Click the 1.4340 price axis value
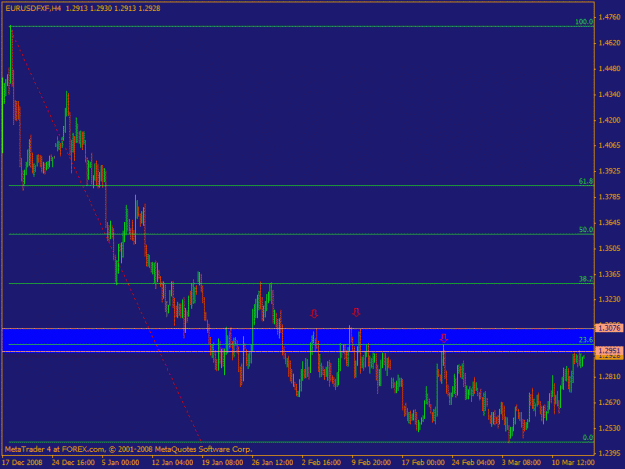Screen dimensions: 625x469 [x=610, y=94]
